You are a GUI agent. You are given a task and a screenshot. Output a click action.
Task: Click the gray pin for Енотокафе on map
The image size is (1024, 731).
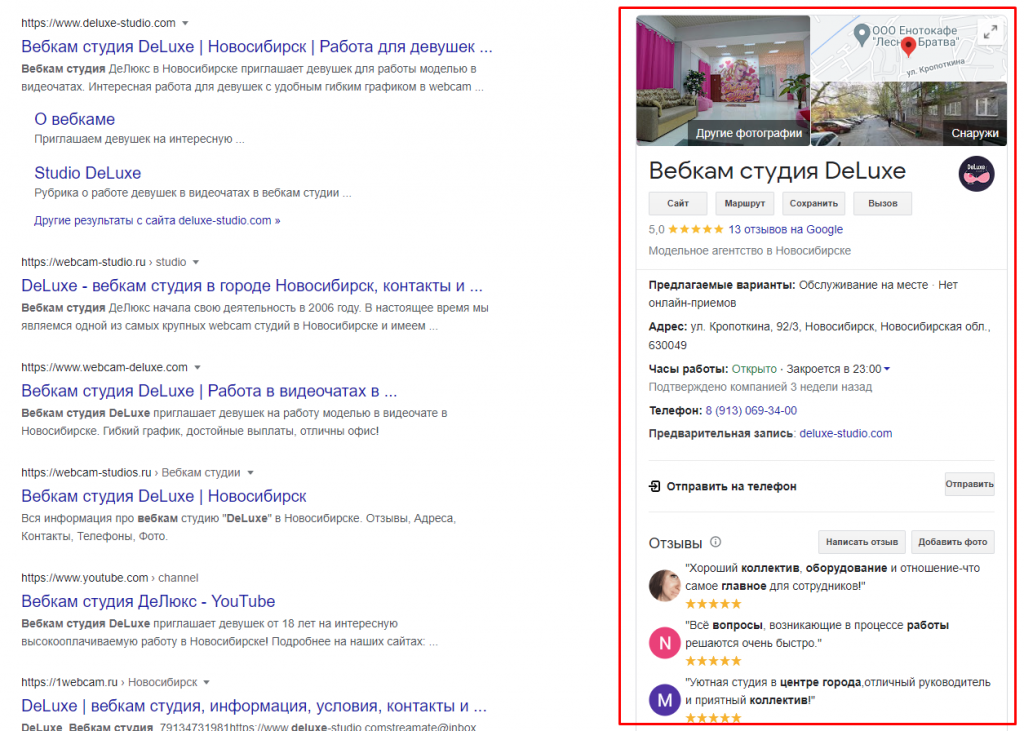862,33
